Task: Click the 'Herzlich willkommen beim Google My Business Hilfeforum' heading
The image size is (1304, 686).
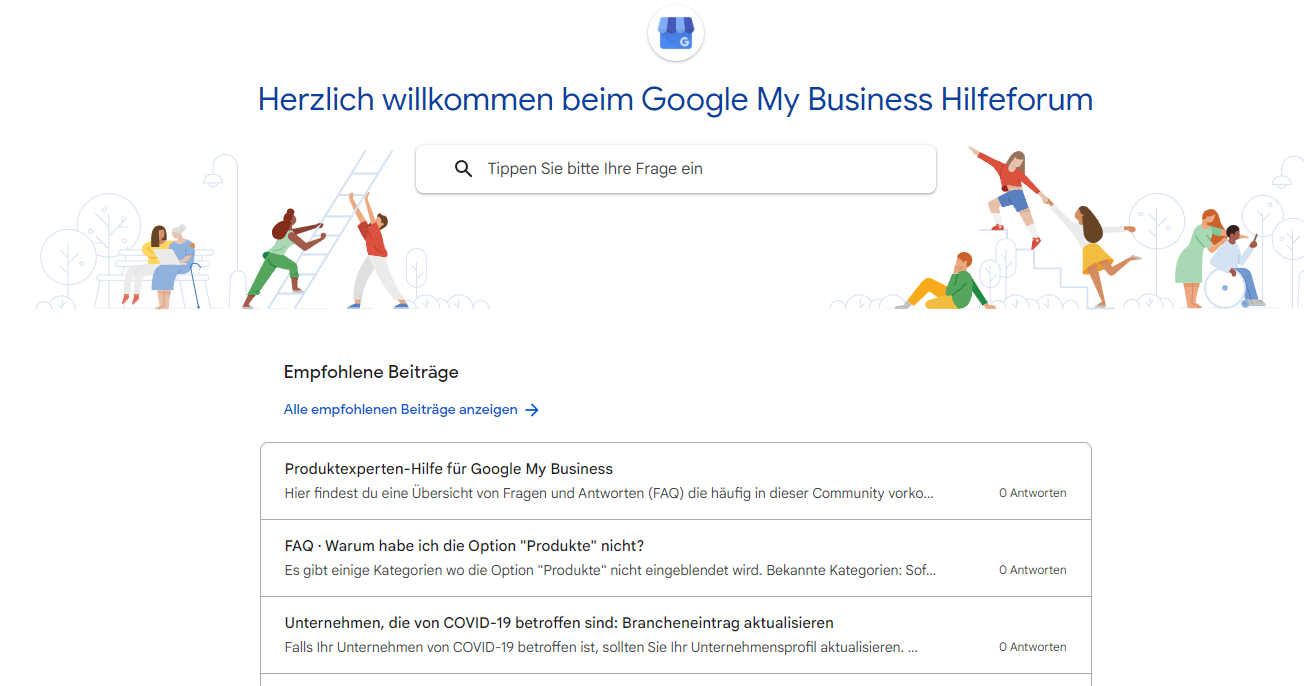Action: point(675,99)
